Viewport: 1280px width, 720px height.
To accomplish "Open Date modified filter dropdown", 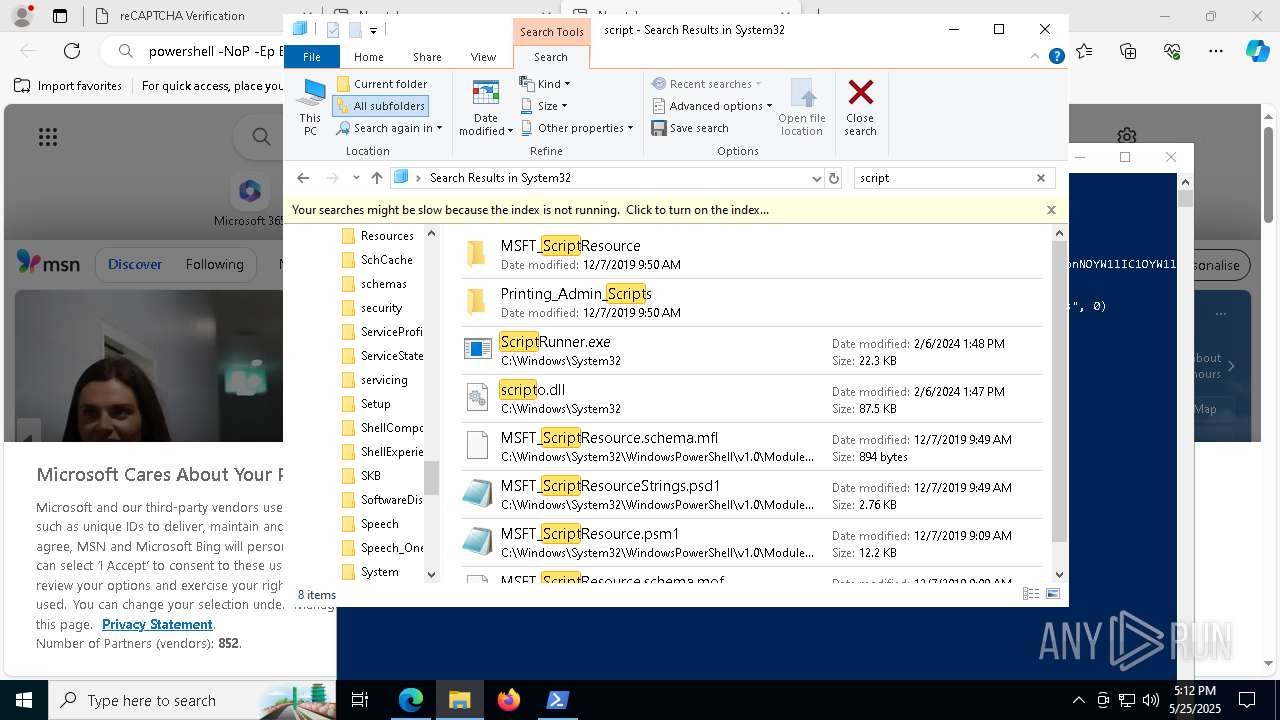I will coord(486,107).
